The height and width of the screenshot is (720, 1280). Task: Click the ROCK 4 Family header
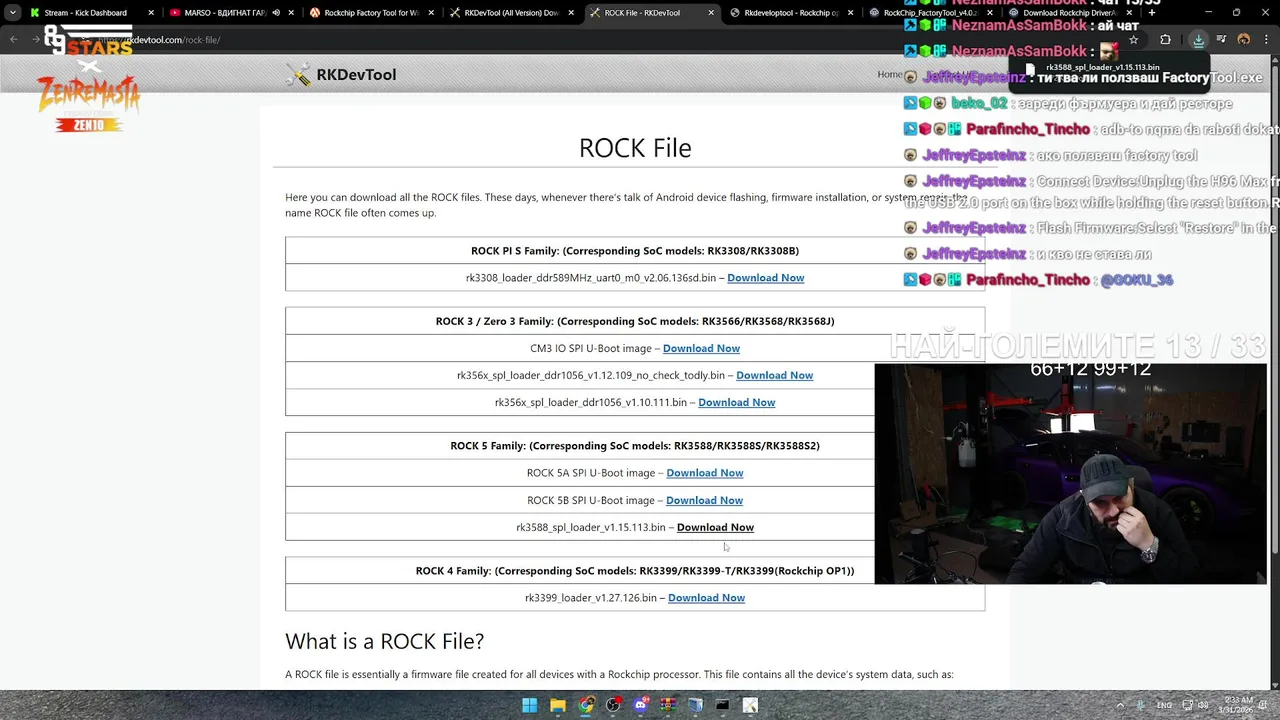click(x=635, y=571)
